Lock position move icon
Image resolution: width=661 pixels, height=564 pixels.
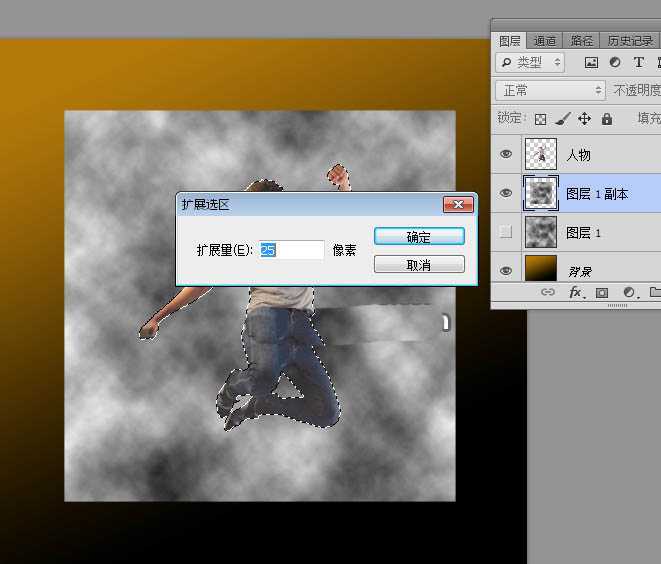point(585,118)
